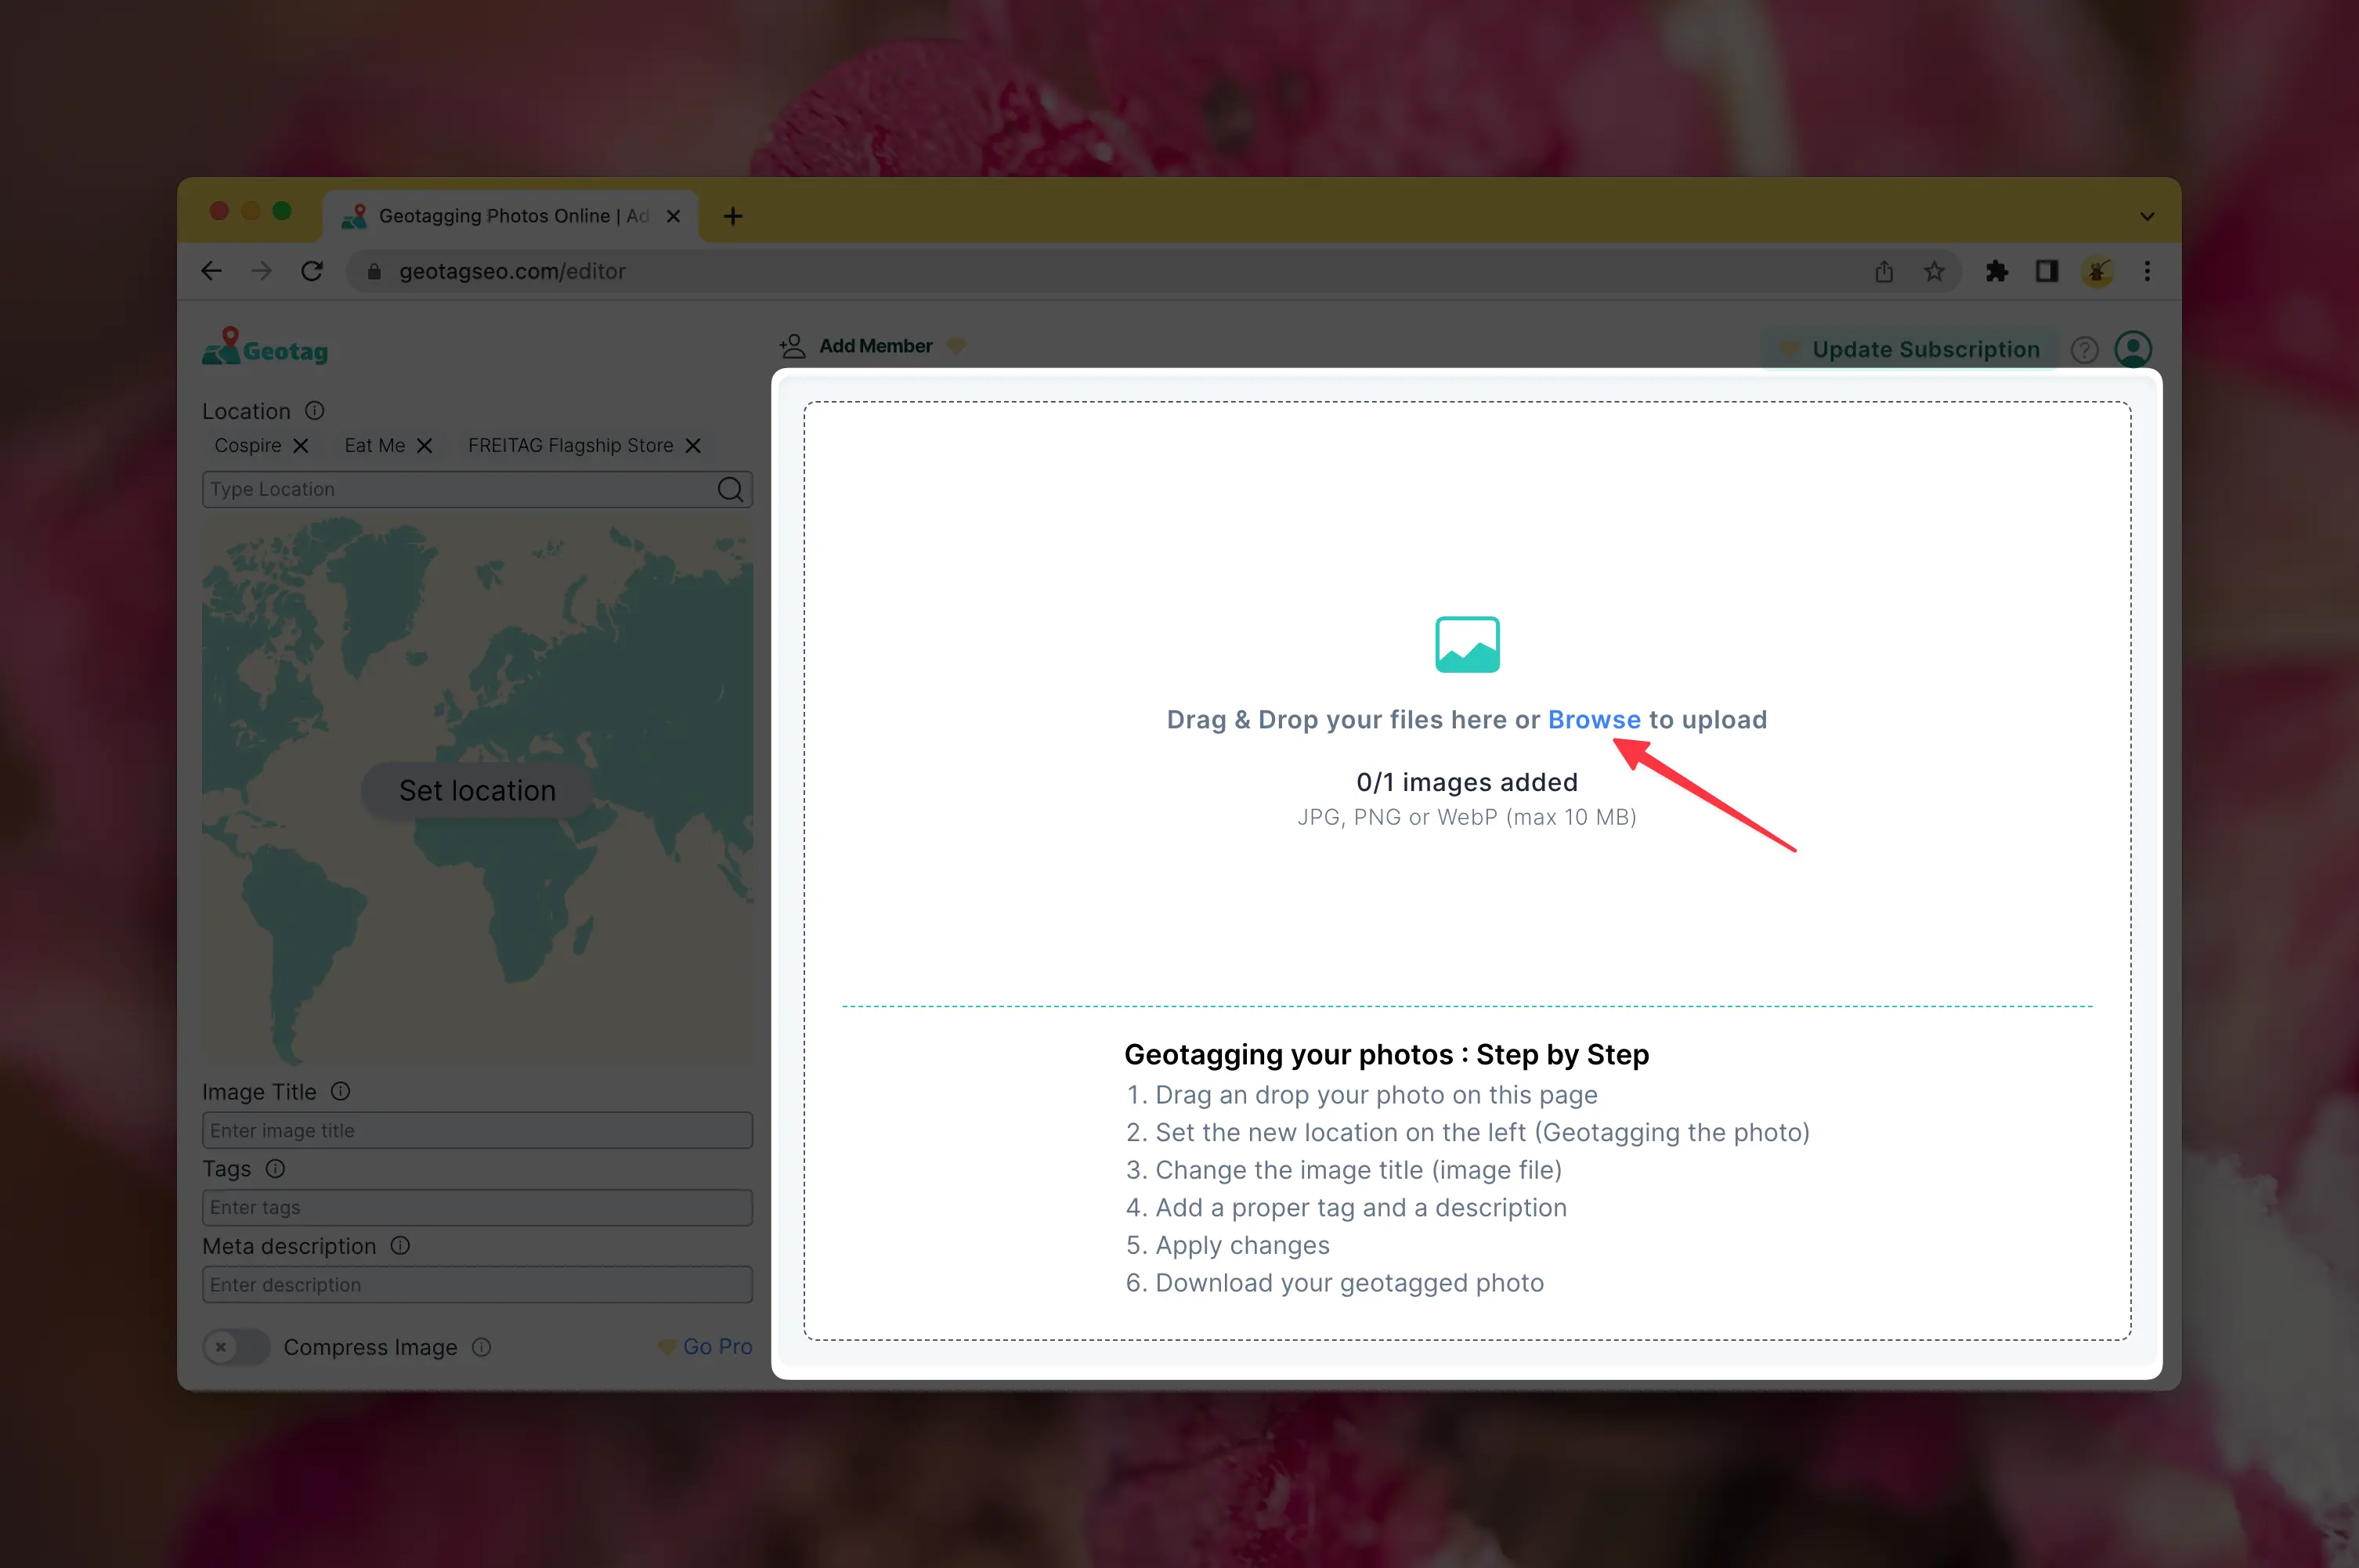The image size is (2359, 1568).
Task: Click the new tab plus button
Action: coord(733,214)
